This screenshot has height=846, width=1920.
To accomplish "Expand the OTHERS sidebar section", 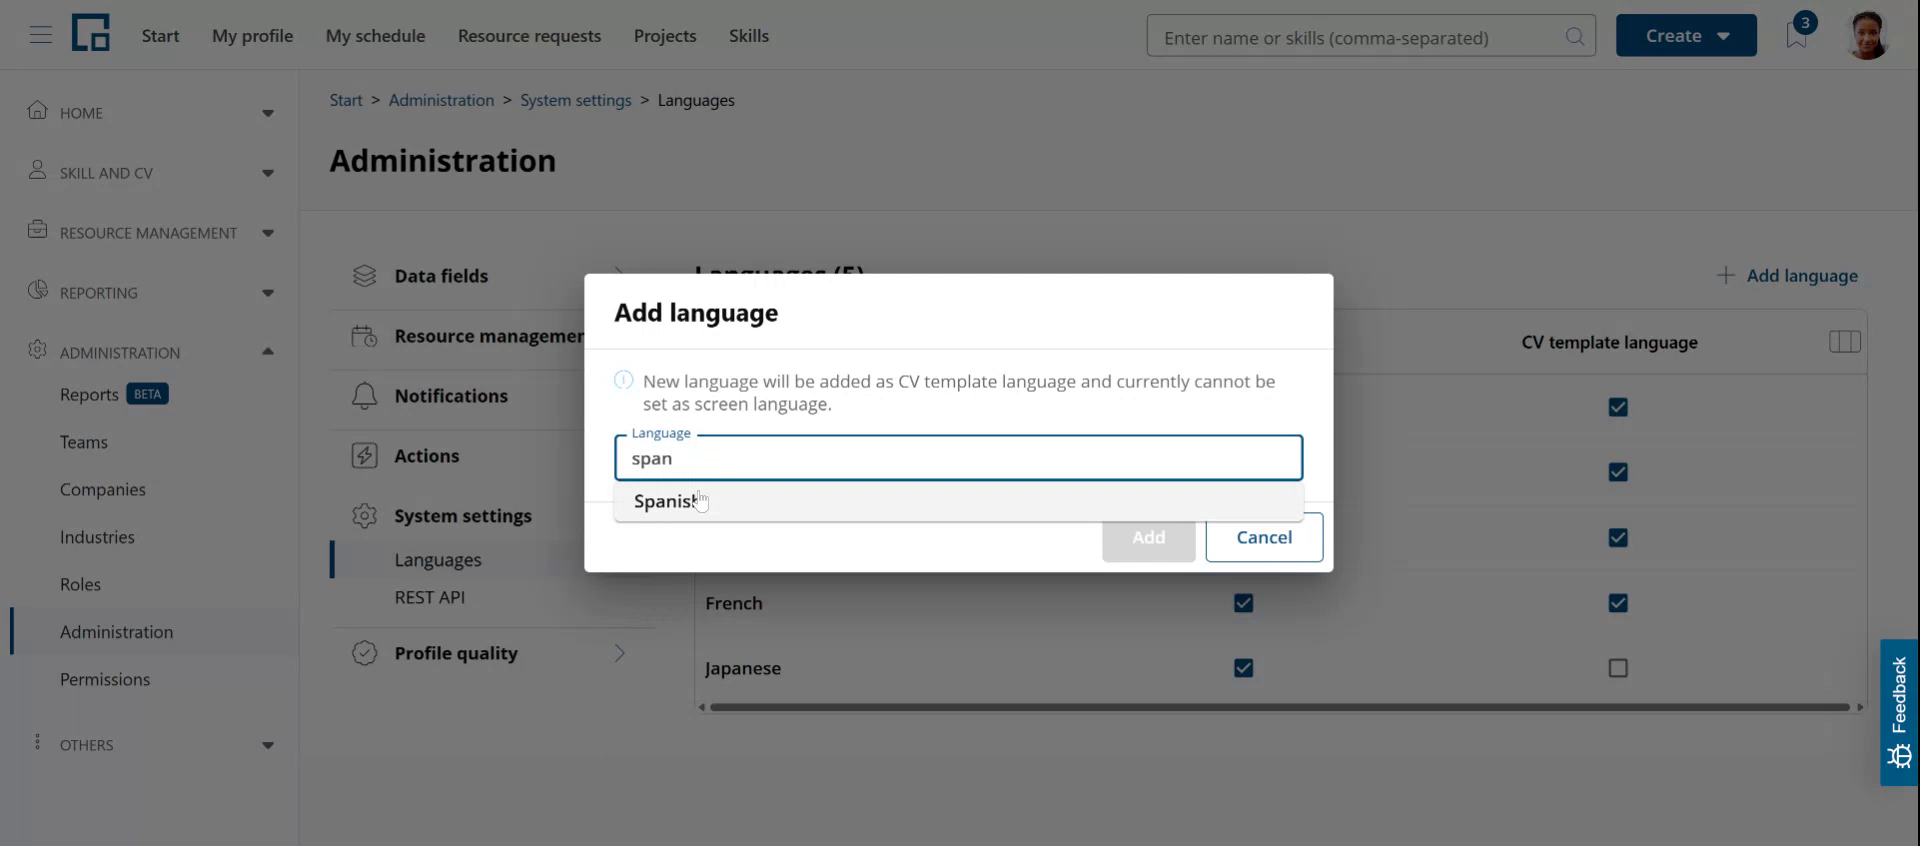I will pos(268,745).
